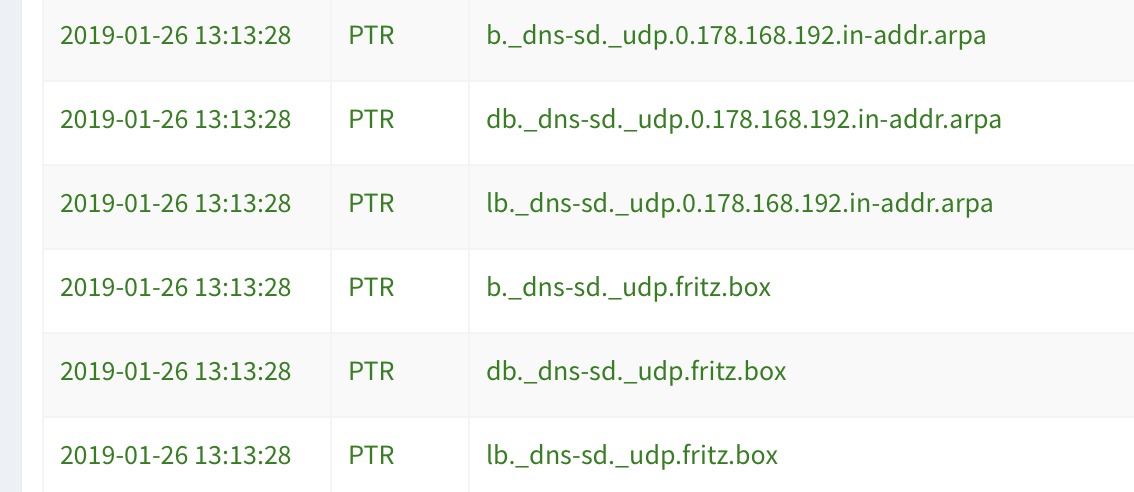This screenshot has height=492, width=1134.
Task: Select timestamp of the db._dns-sd._udp.0.178.168.192.in-addr.arpa query
Action: coord(176,120)
